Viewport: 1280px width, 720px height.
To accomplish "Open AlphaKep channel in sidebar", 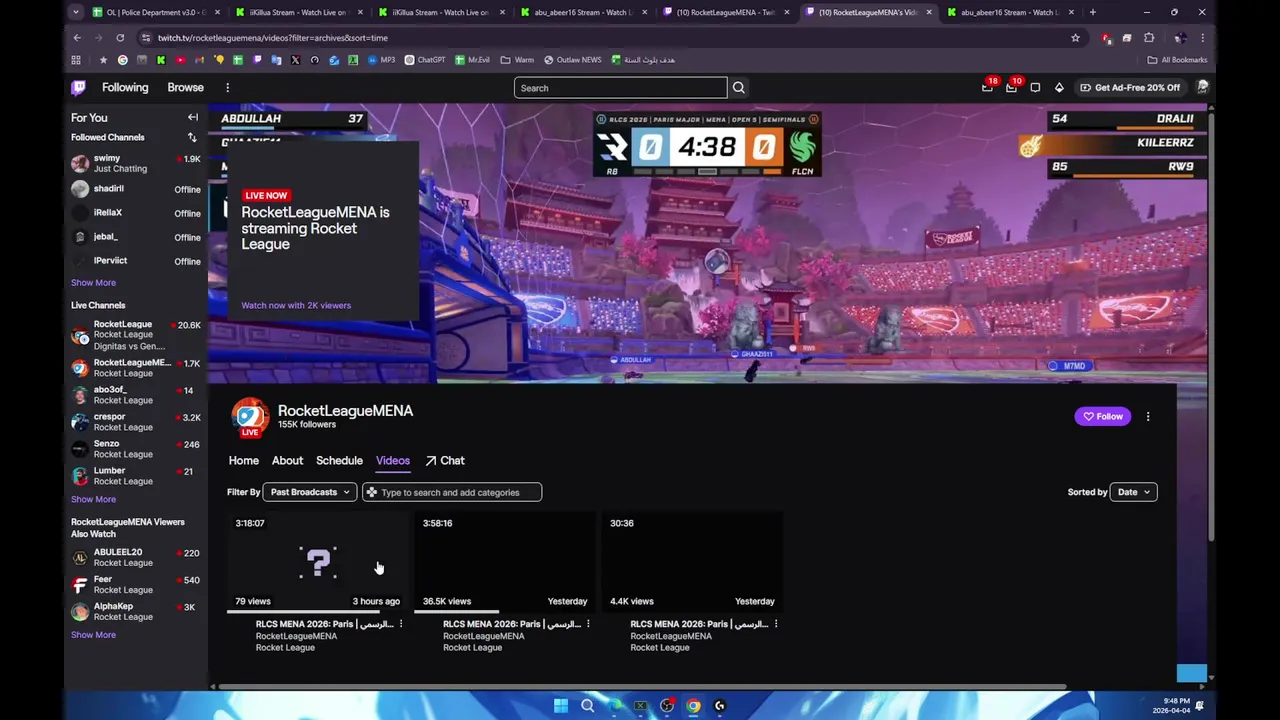I will (136, 612).
